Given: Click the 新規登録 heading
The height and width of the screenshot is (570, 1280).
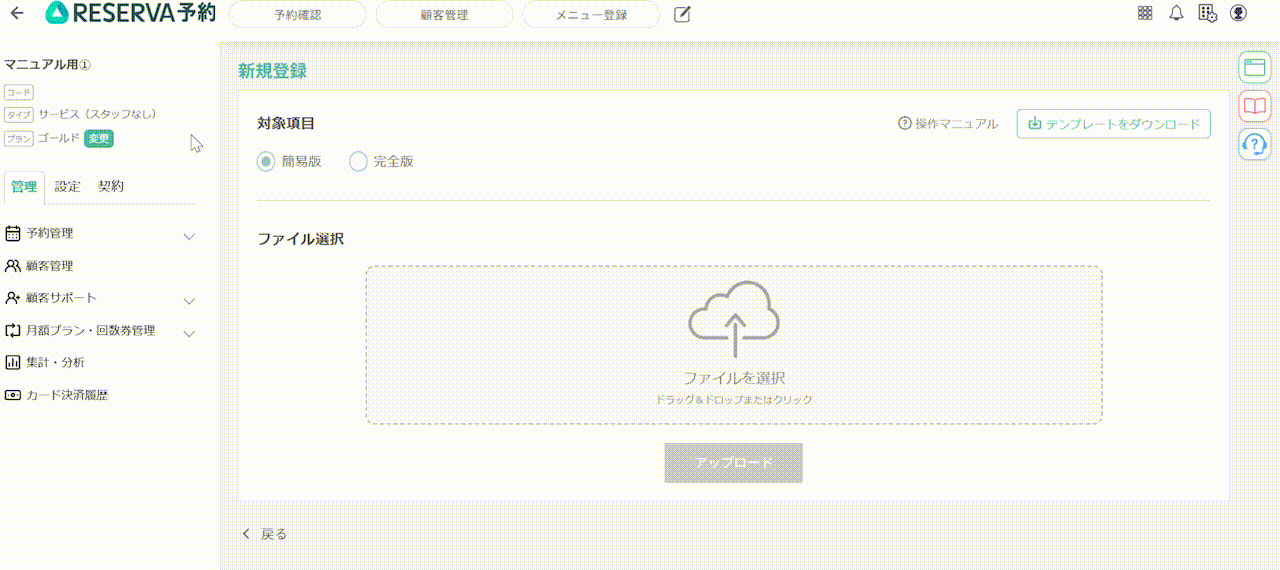Looking at the screenshot, I should [x=272, y=71].
